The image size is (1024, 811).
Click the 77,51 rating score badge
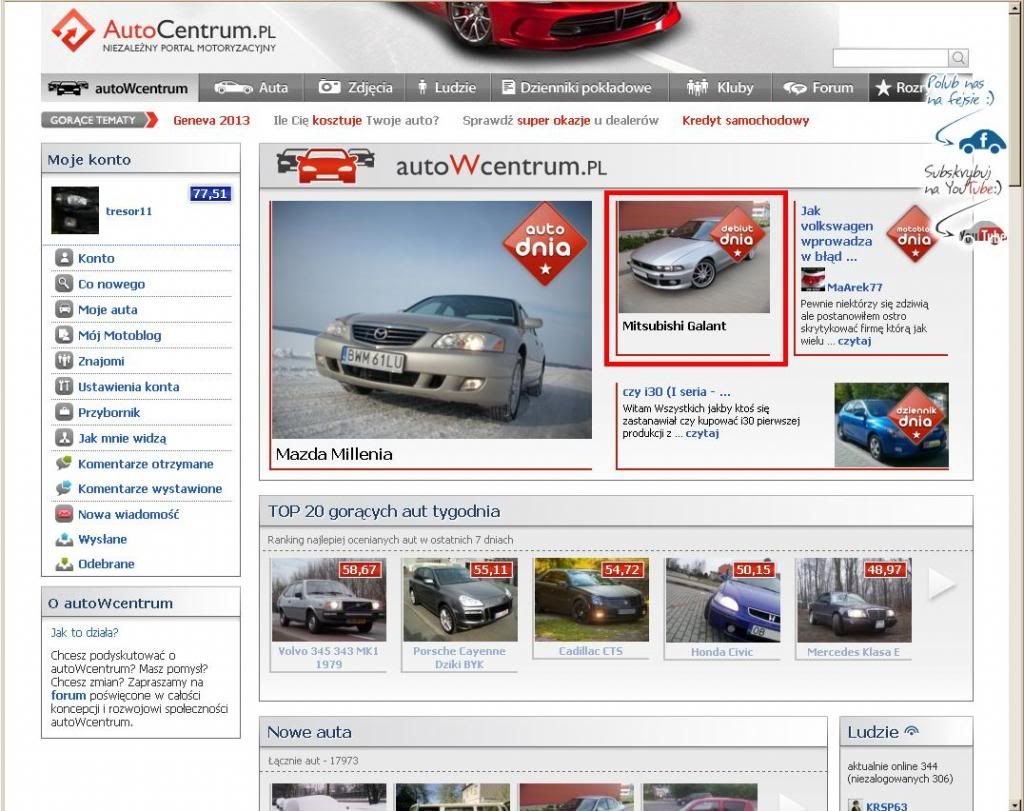click(x=210, y=193)
